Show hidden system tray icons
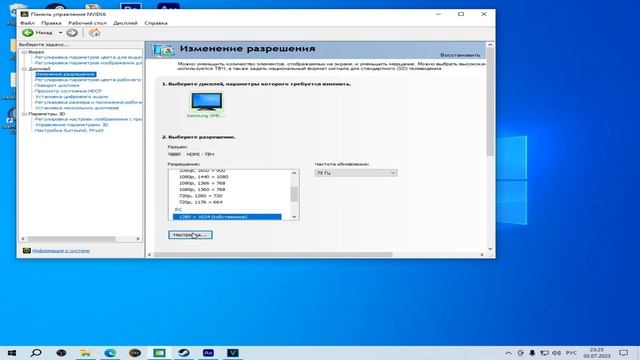The height and width of the screenshot is (360, 640). click(x=508, y=353)
